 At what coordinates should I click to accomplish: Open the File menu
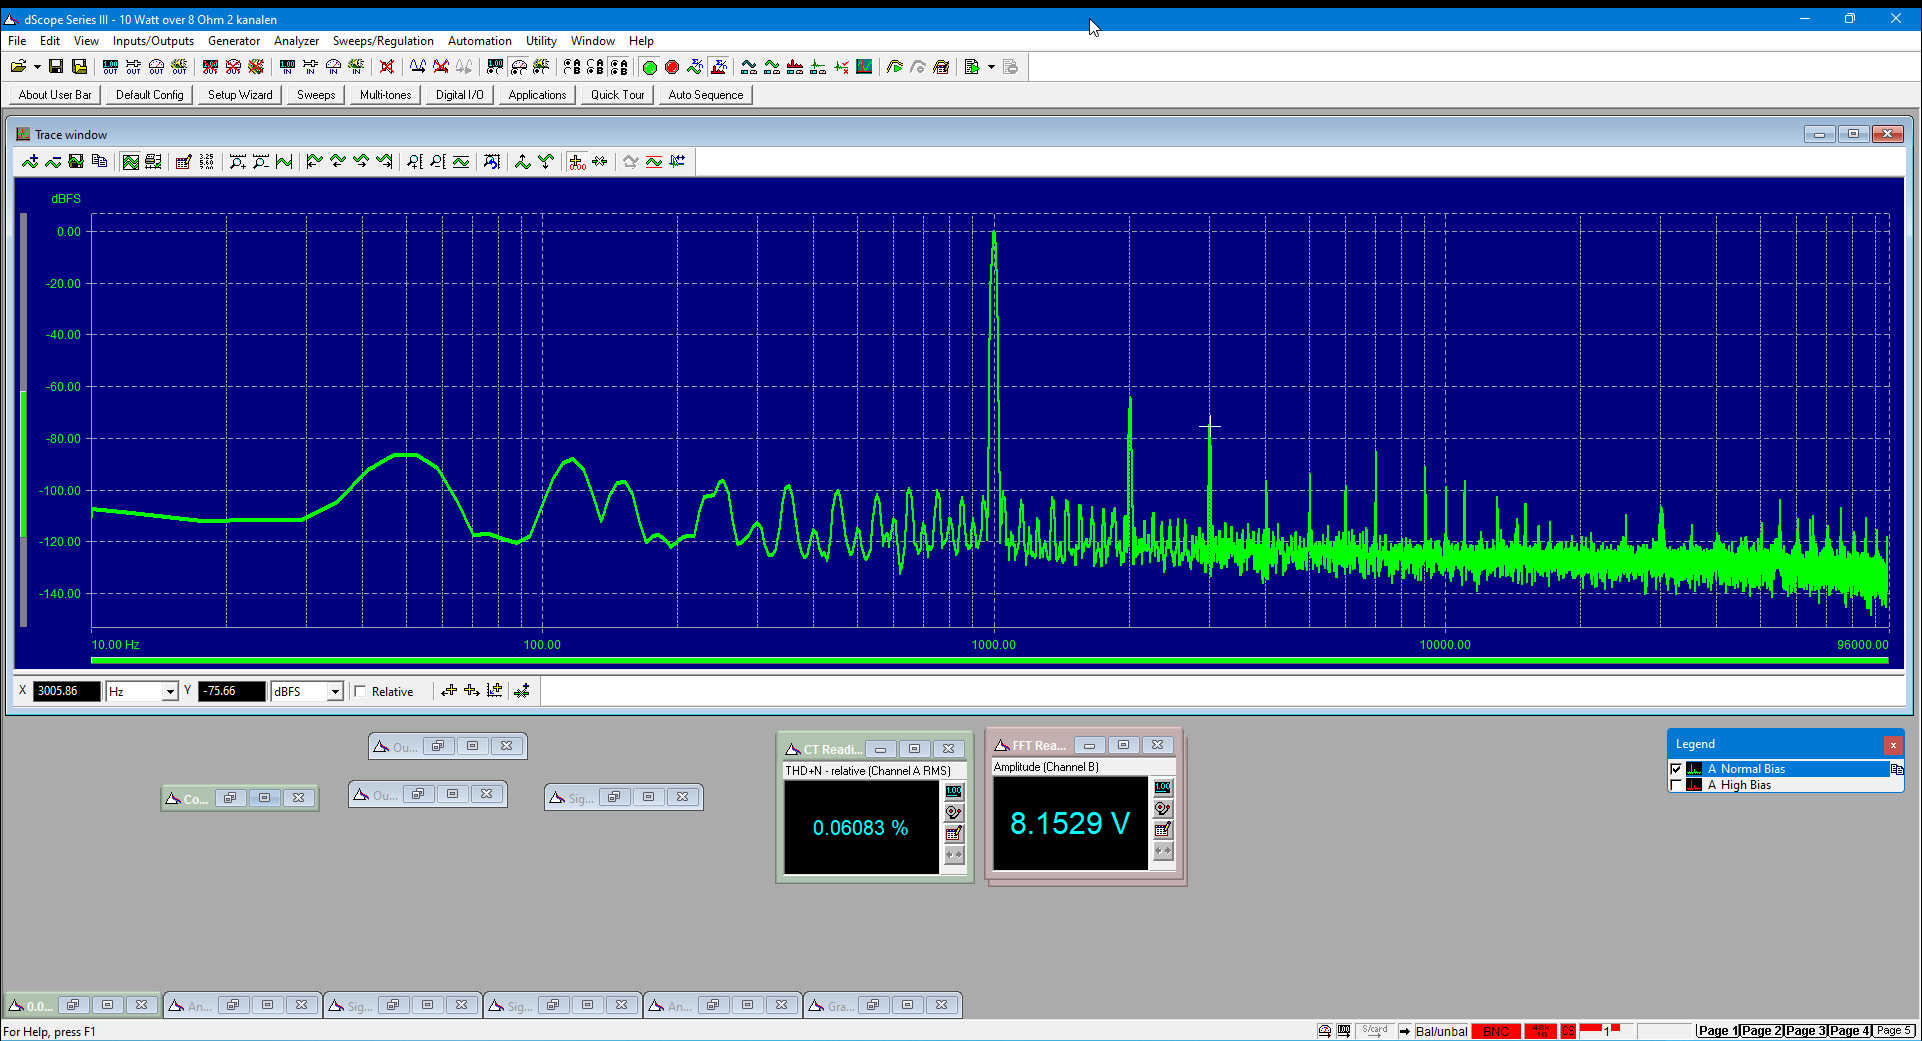(x=17, y=41)
